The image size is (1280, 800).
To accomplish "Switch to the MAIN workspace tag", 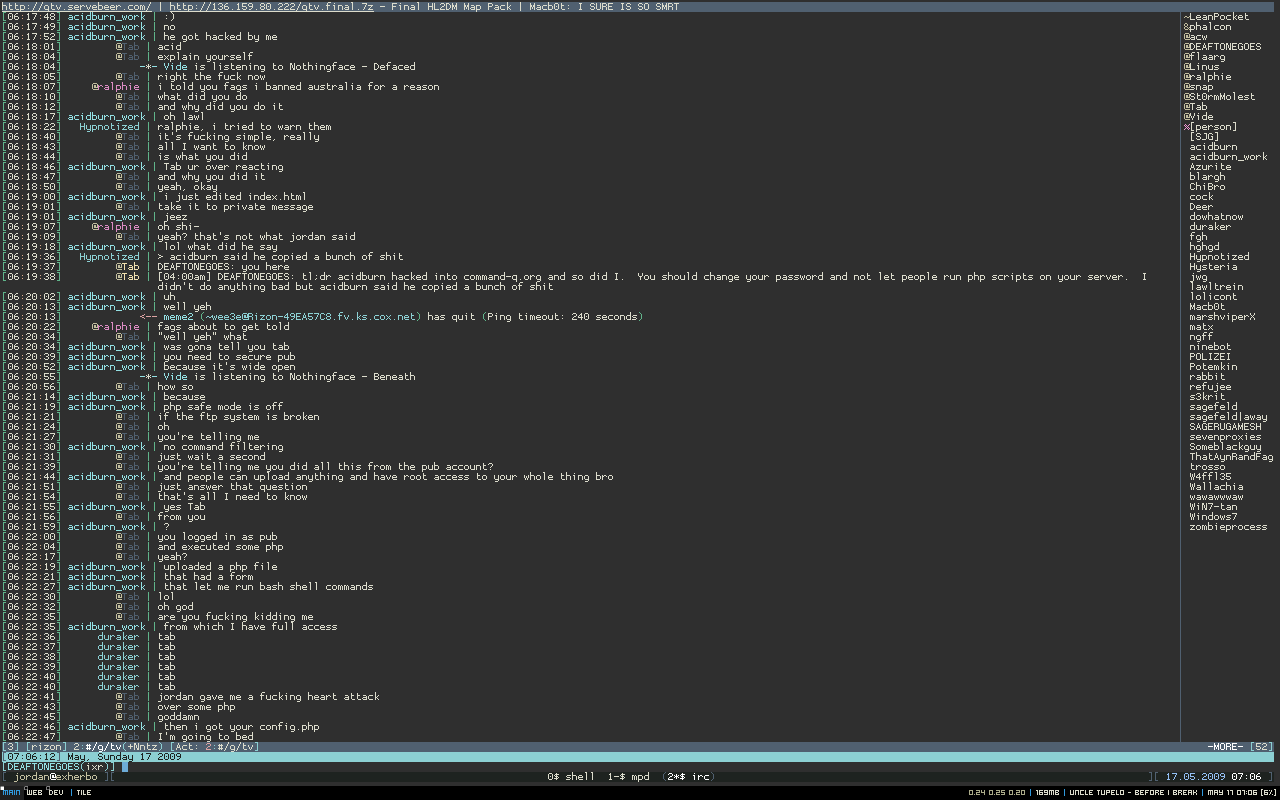I will click(11, 792).
